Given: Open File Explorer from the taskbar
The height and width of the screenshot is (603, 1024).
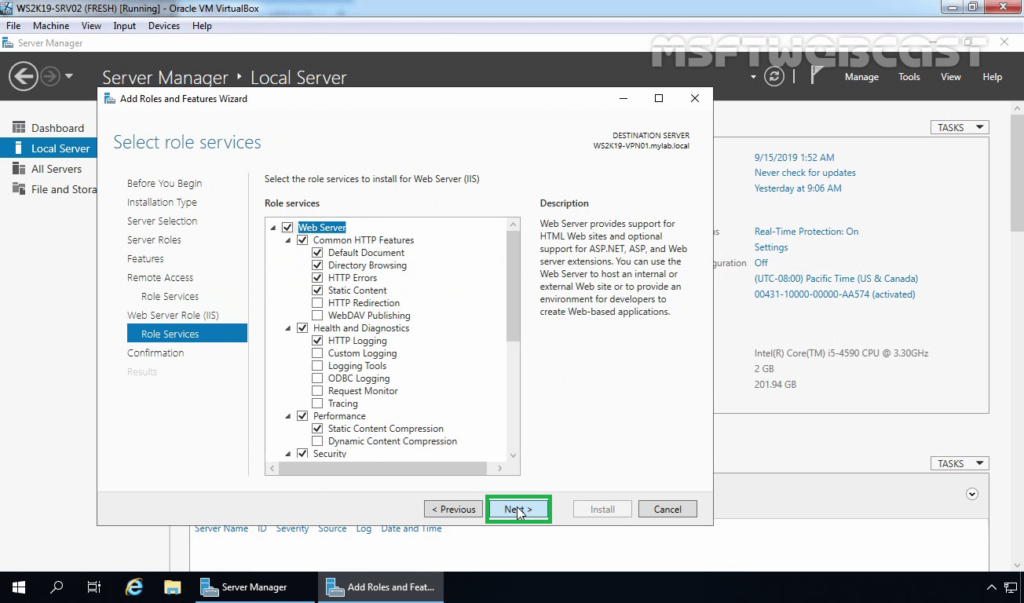Looking at the screenshot, I should (x=172, y=587).
